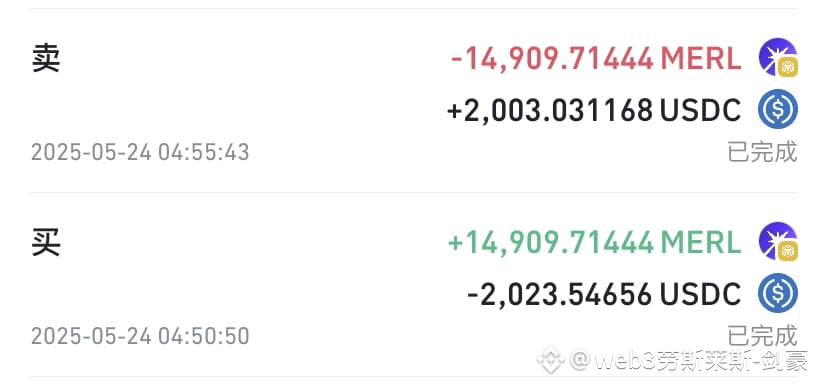Tap the timestamp 2025-05-24 04:50:50
This screenshot has width=816, height=385.
click(x=140, y=336)
